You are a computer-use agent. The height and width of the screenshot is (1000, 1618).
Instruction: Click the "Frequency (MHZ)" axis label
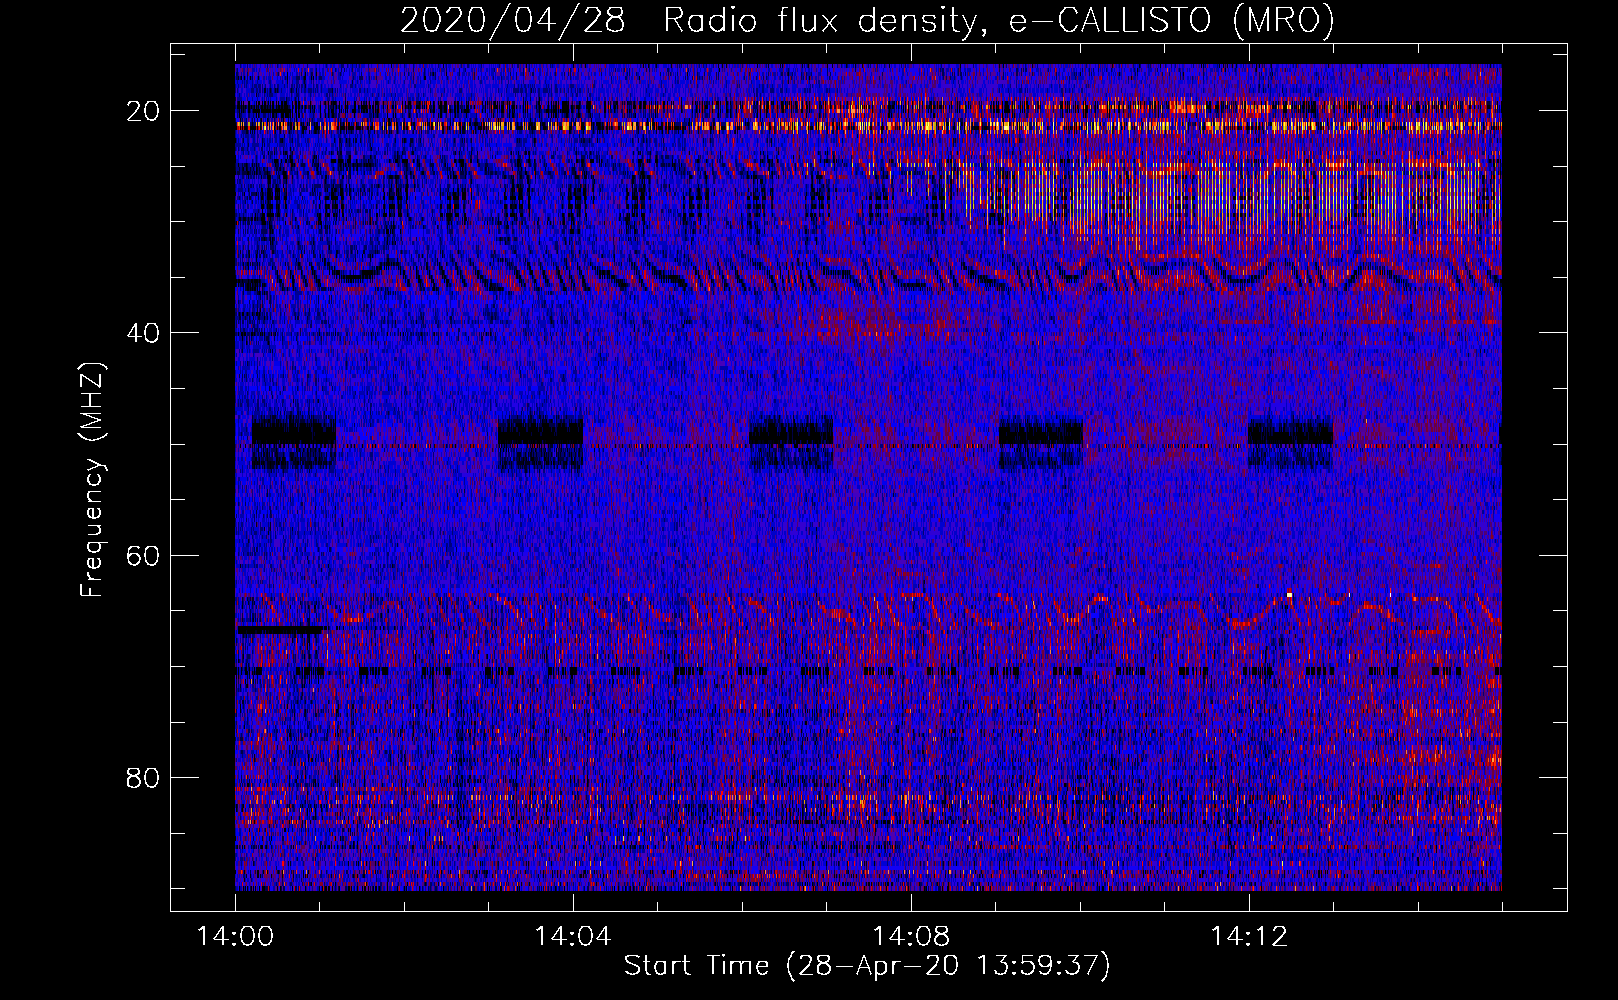[x=92, y=479]
